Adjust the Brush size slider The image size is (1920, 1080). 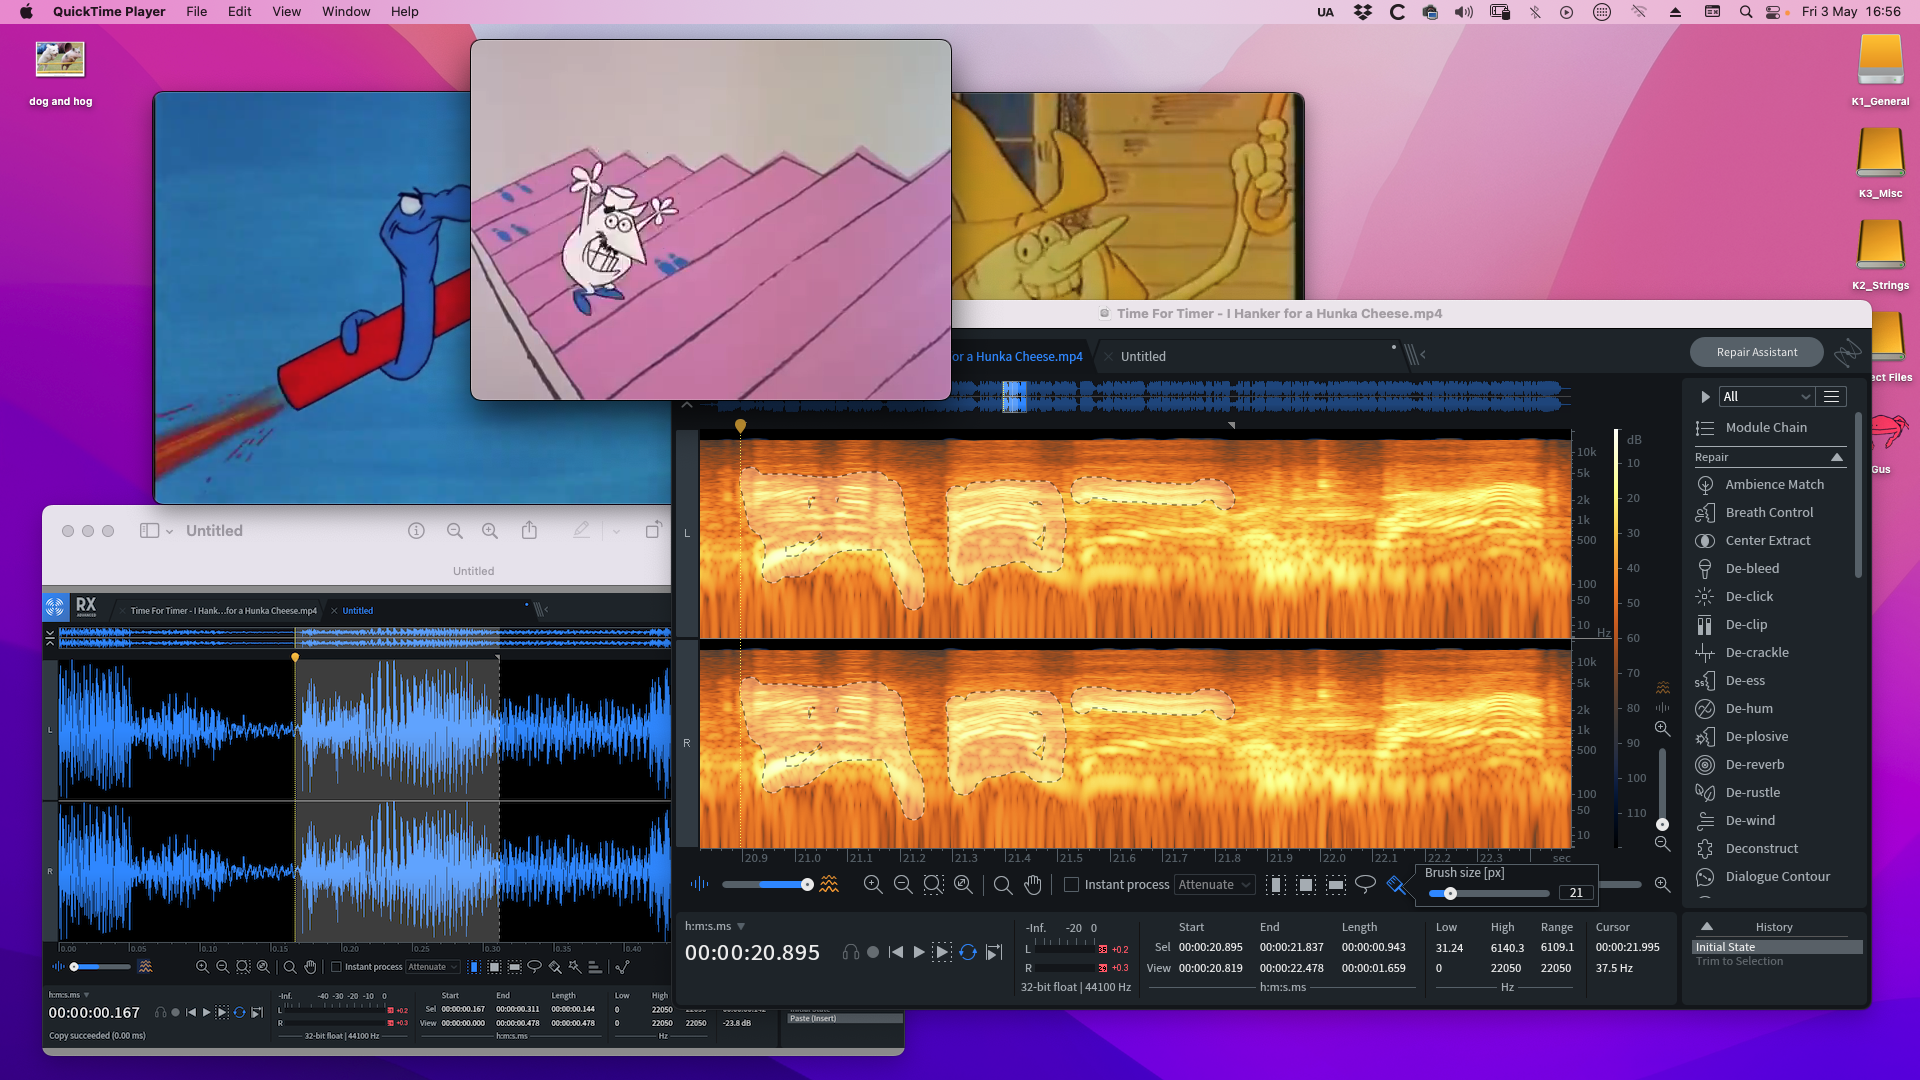[1450, 893]
